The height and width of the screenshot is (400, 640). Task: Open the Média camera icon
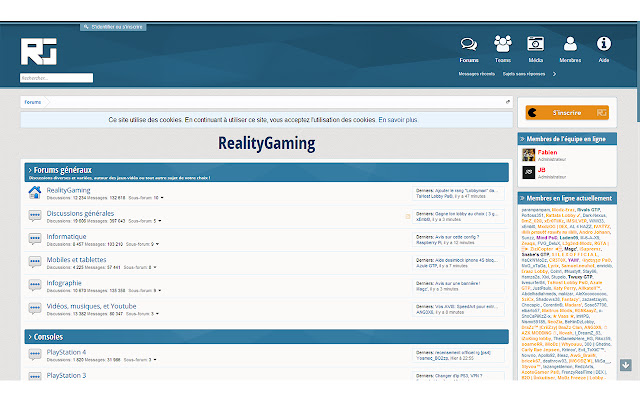coord(536,44)
